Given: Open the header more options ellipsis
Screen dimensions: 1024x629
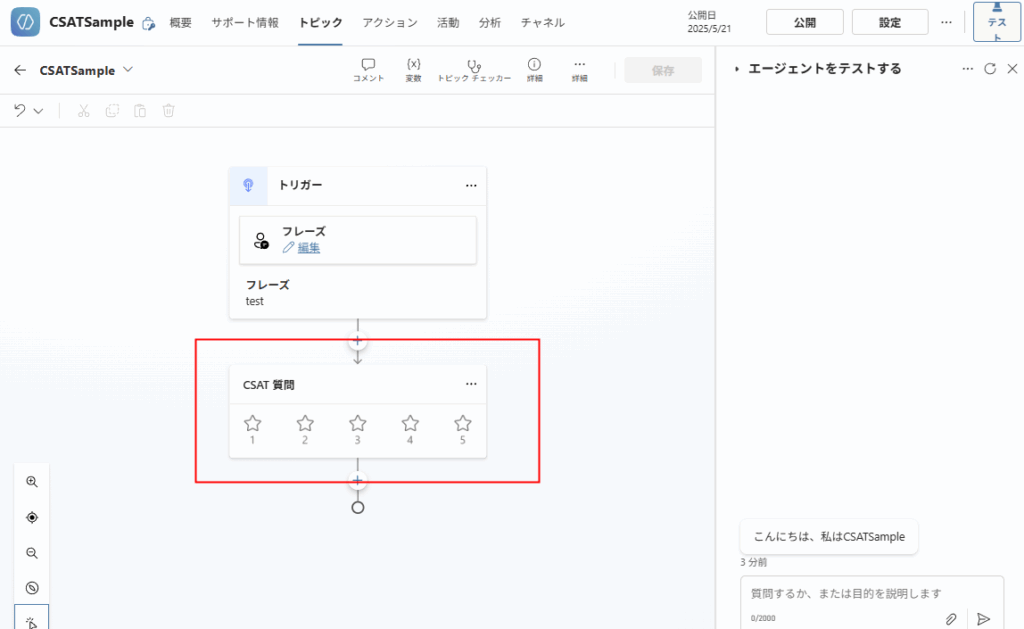Looking at the screenshot, I should coord(946,22).
